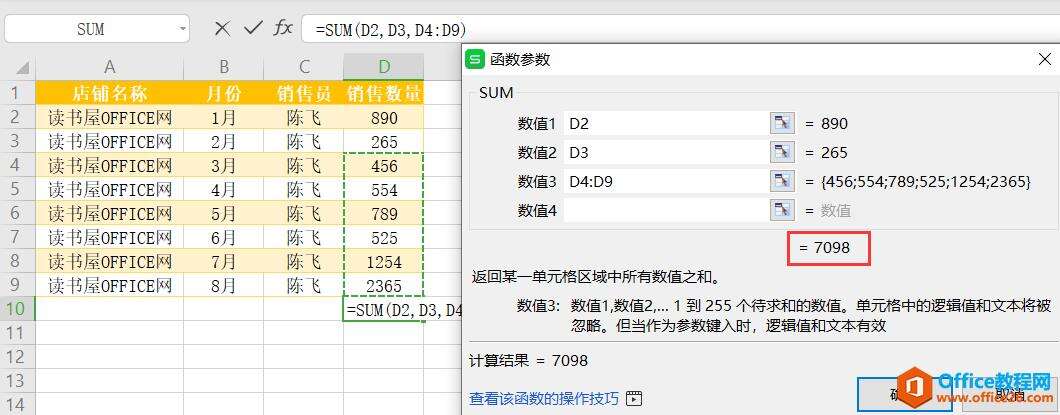Click range selector icon for 数值3
This screenshot has height=415, width=1060.
click(782, 181)
